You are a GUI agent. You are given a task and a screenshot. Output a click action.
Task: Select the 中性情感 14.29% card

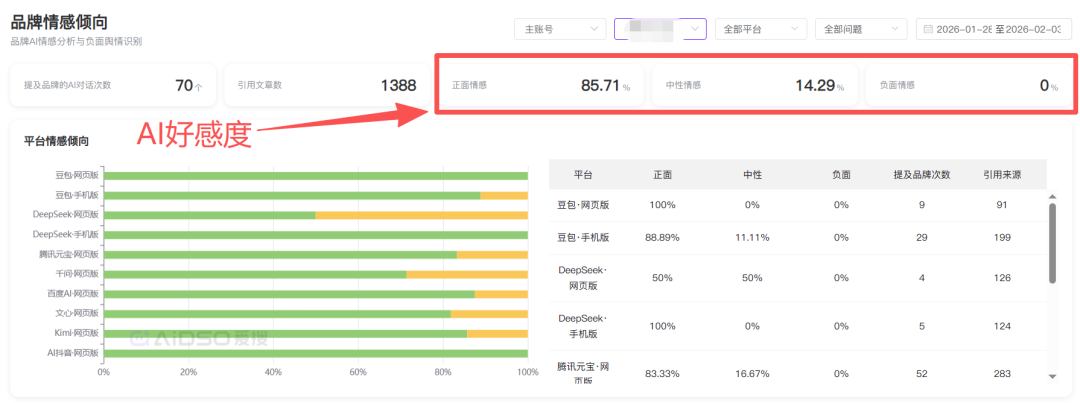(x=754, y=86)
